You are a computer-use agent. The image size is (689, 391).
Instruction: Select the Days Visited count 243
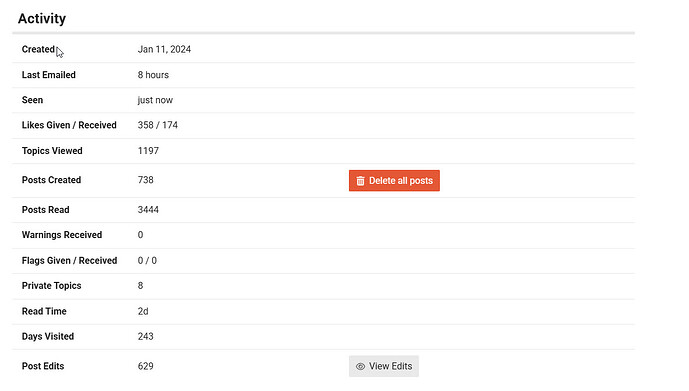[x=145, y=337]
